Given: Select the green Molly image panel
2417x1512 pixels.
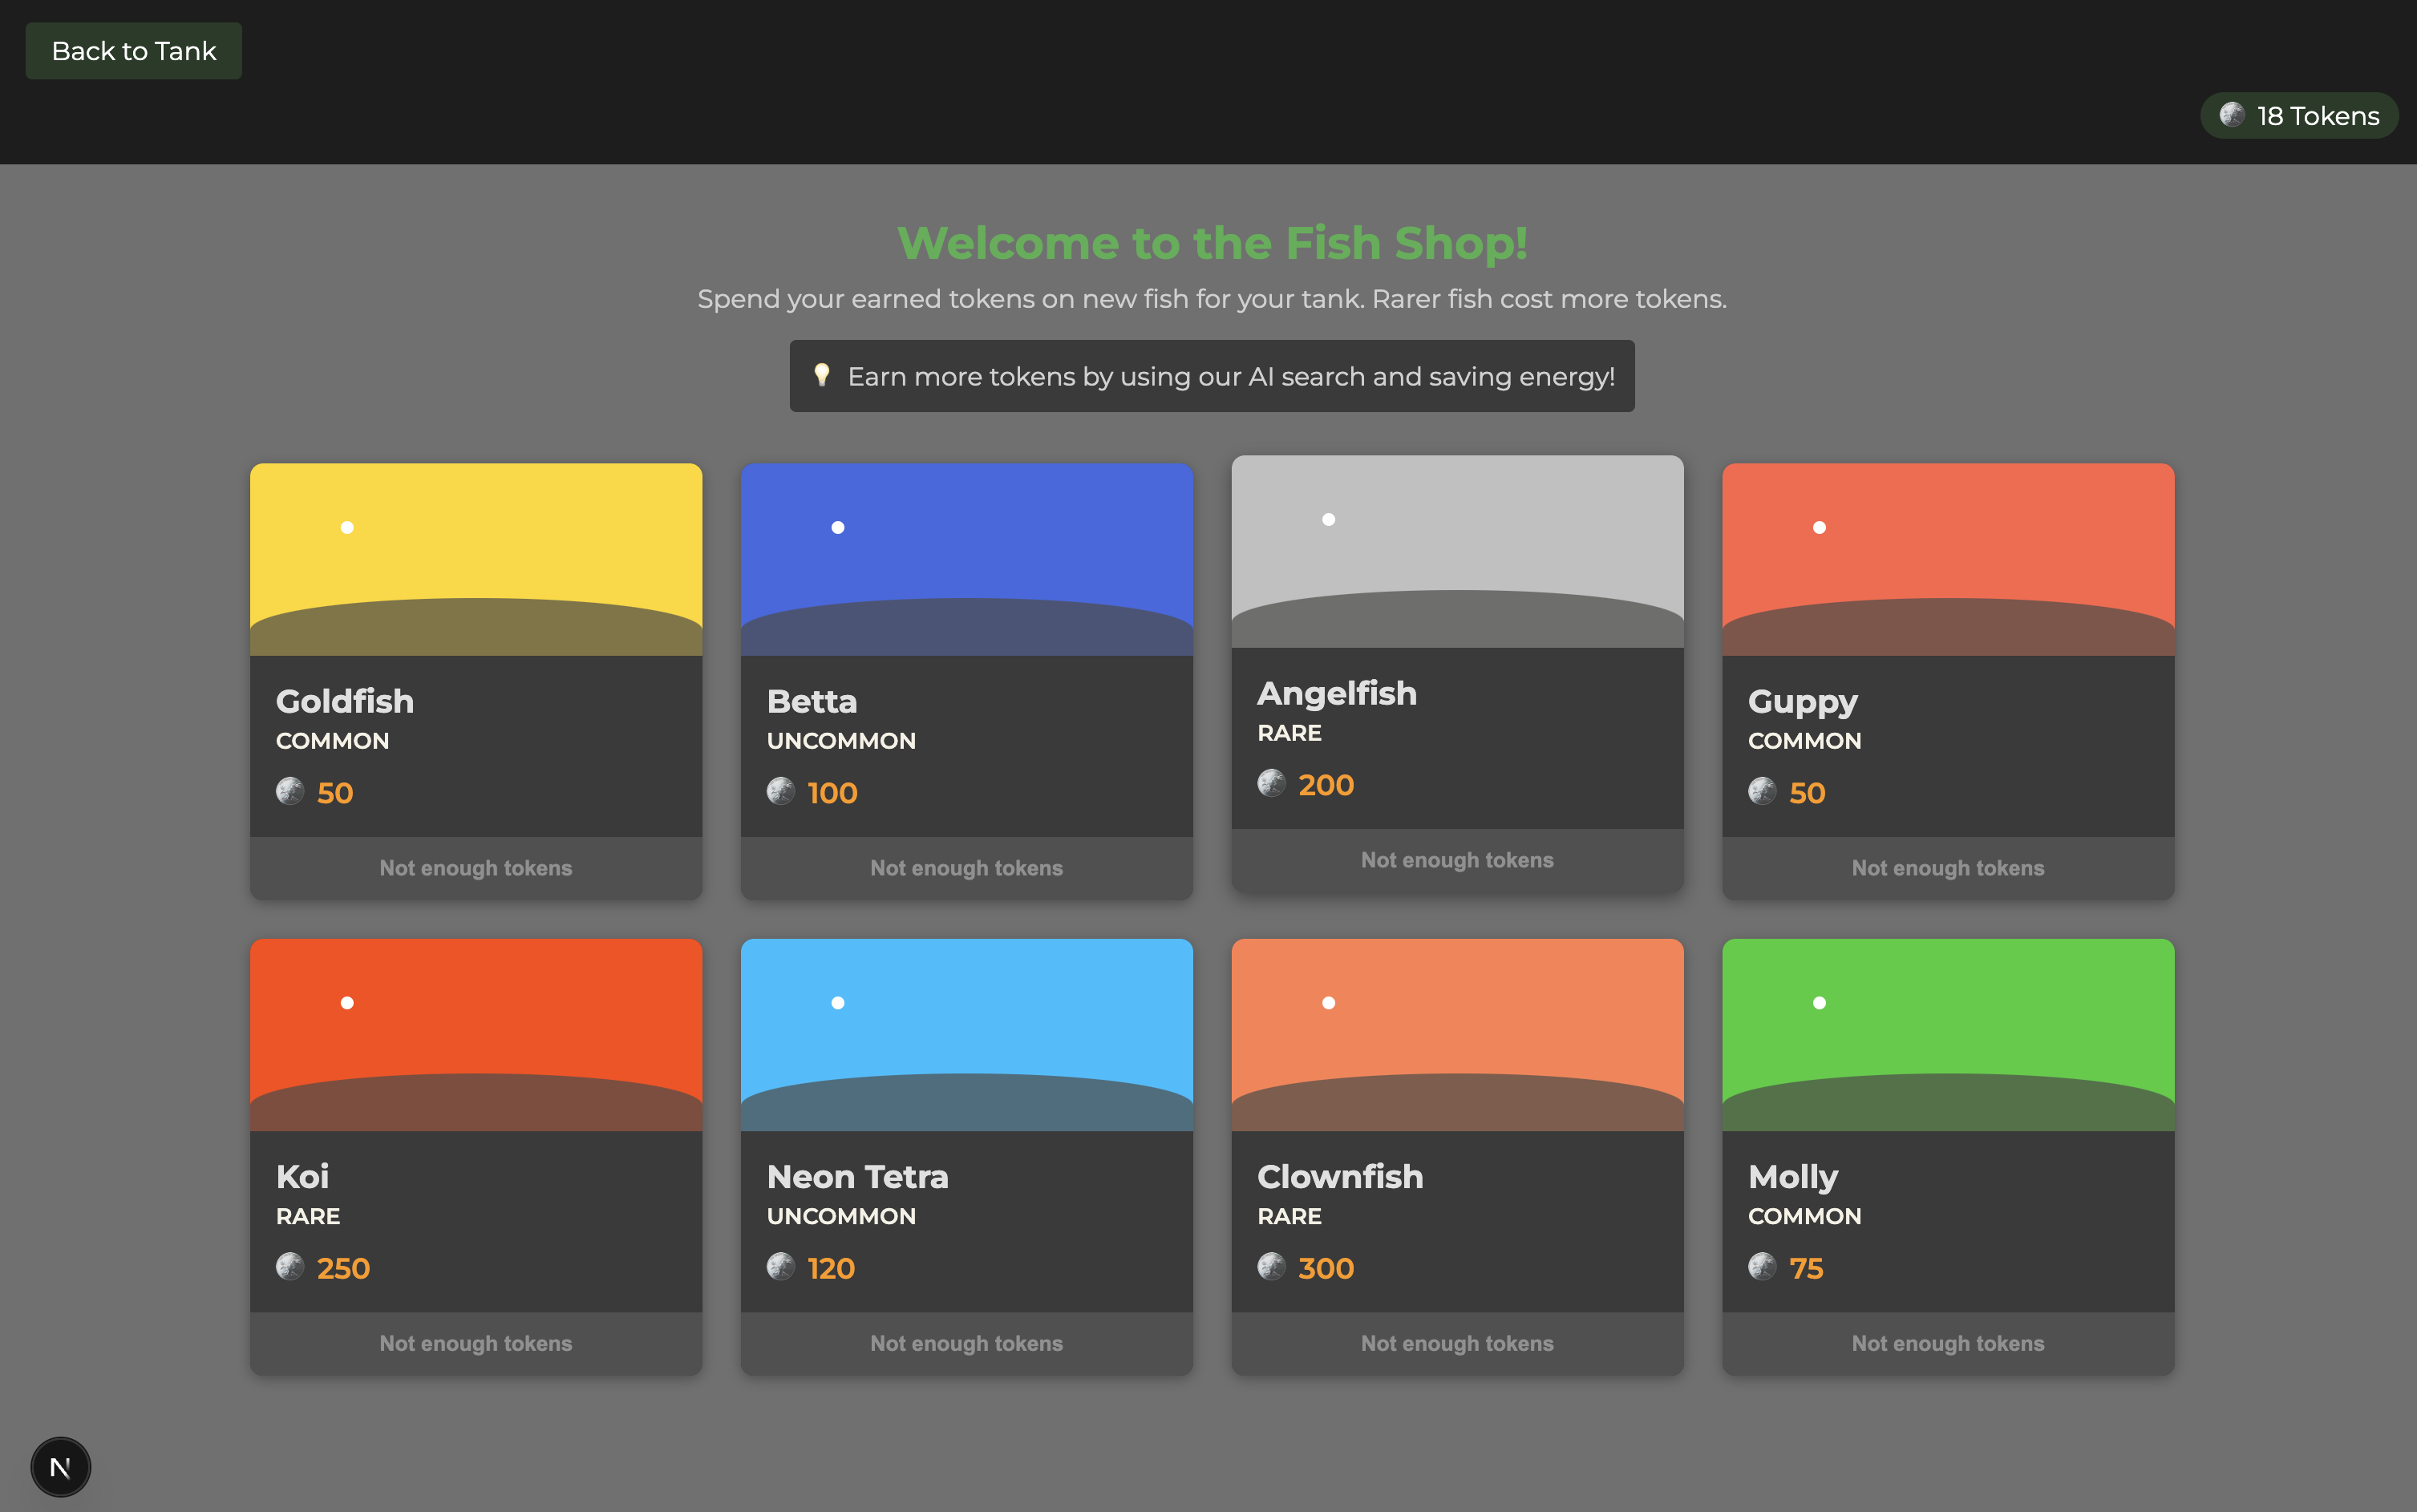Looking at the screenshot, I should tap(1947, 1034).
